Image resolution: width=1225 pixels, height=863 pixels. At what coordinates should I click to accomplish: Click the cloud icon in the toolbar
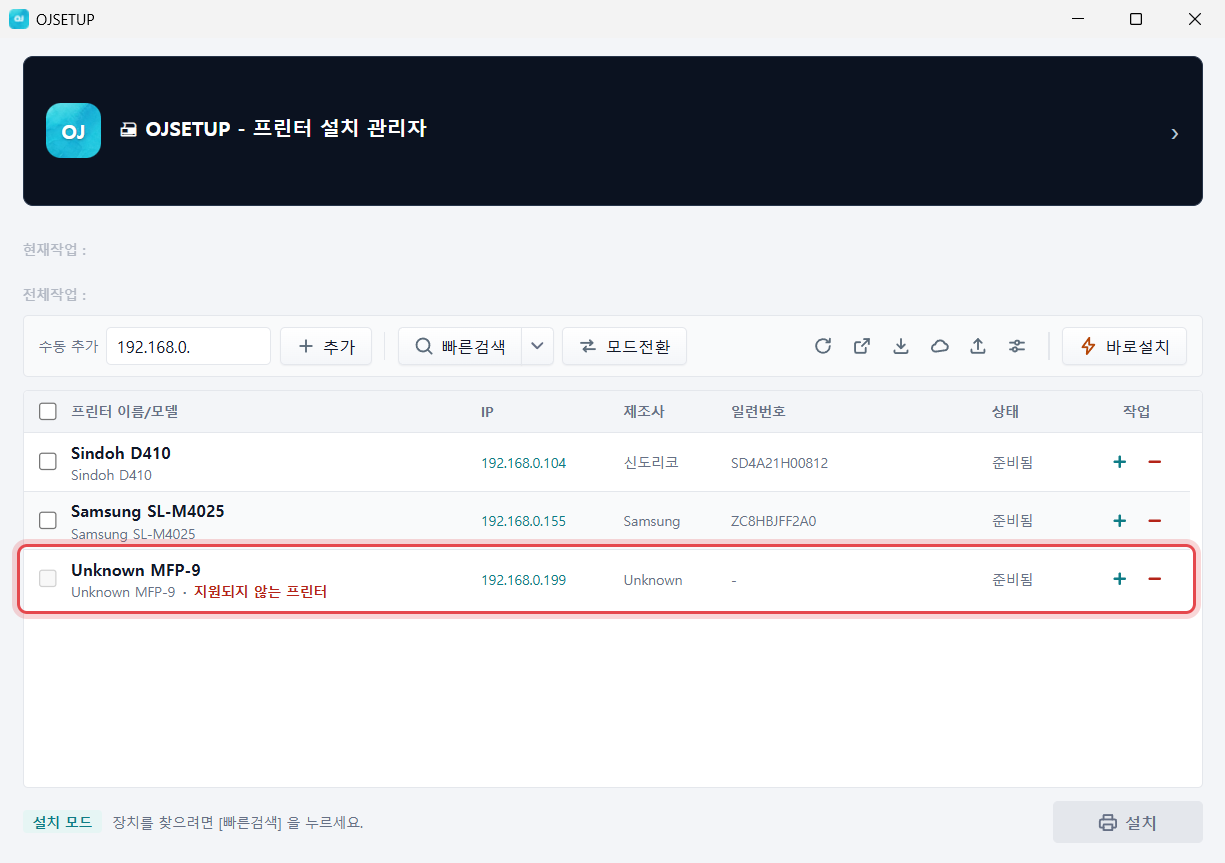(x=940, y=346)
